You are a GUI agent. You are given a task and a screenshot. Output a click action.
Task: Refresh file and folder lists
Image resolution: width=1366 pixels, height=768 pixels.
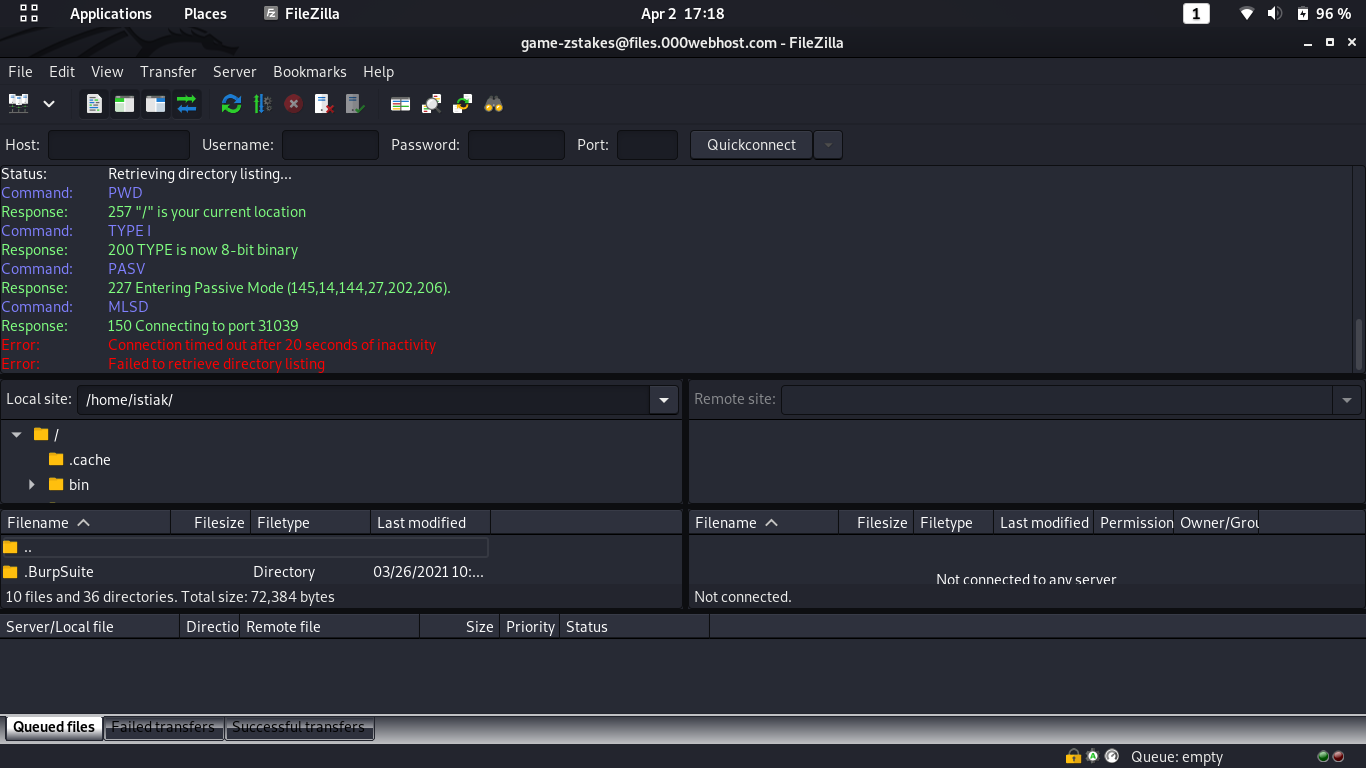pos(231,103)
